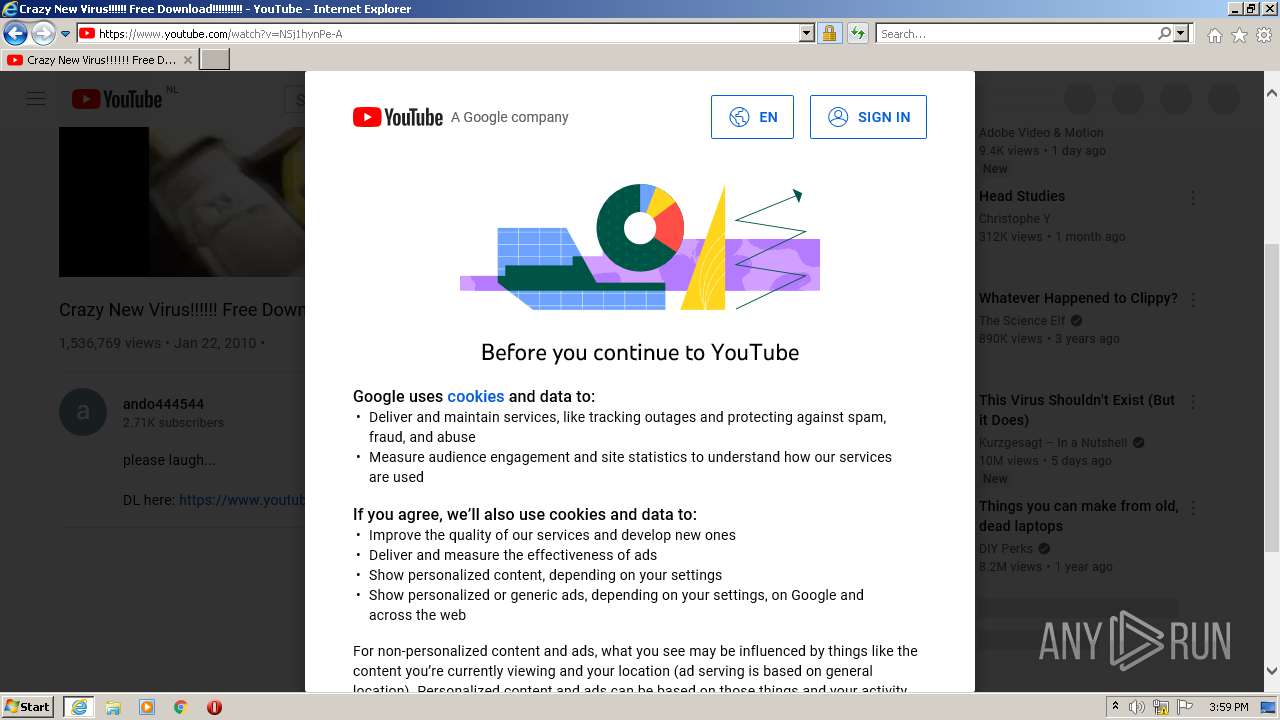
Task: Click the Internet Explorer back arrow
Action: pyautogui.click(x=15, y=34)
